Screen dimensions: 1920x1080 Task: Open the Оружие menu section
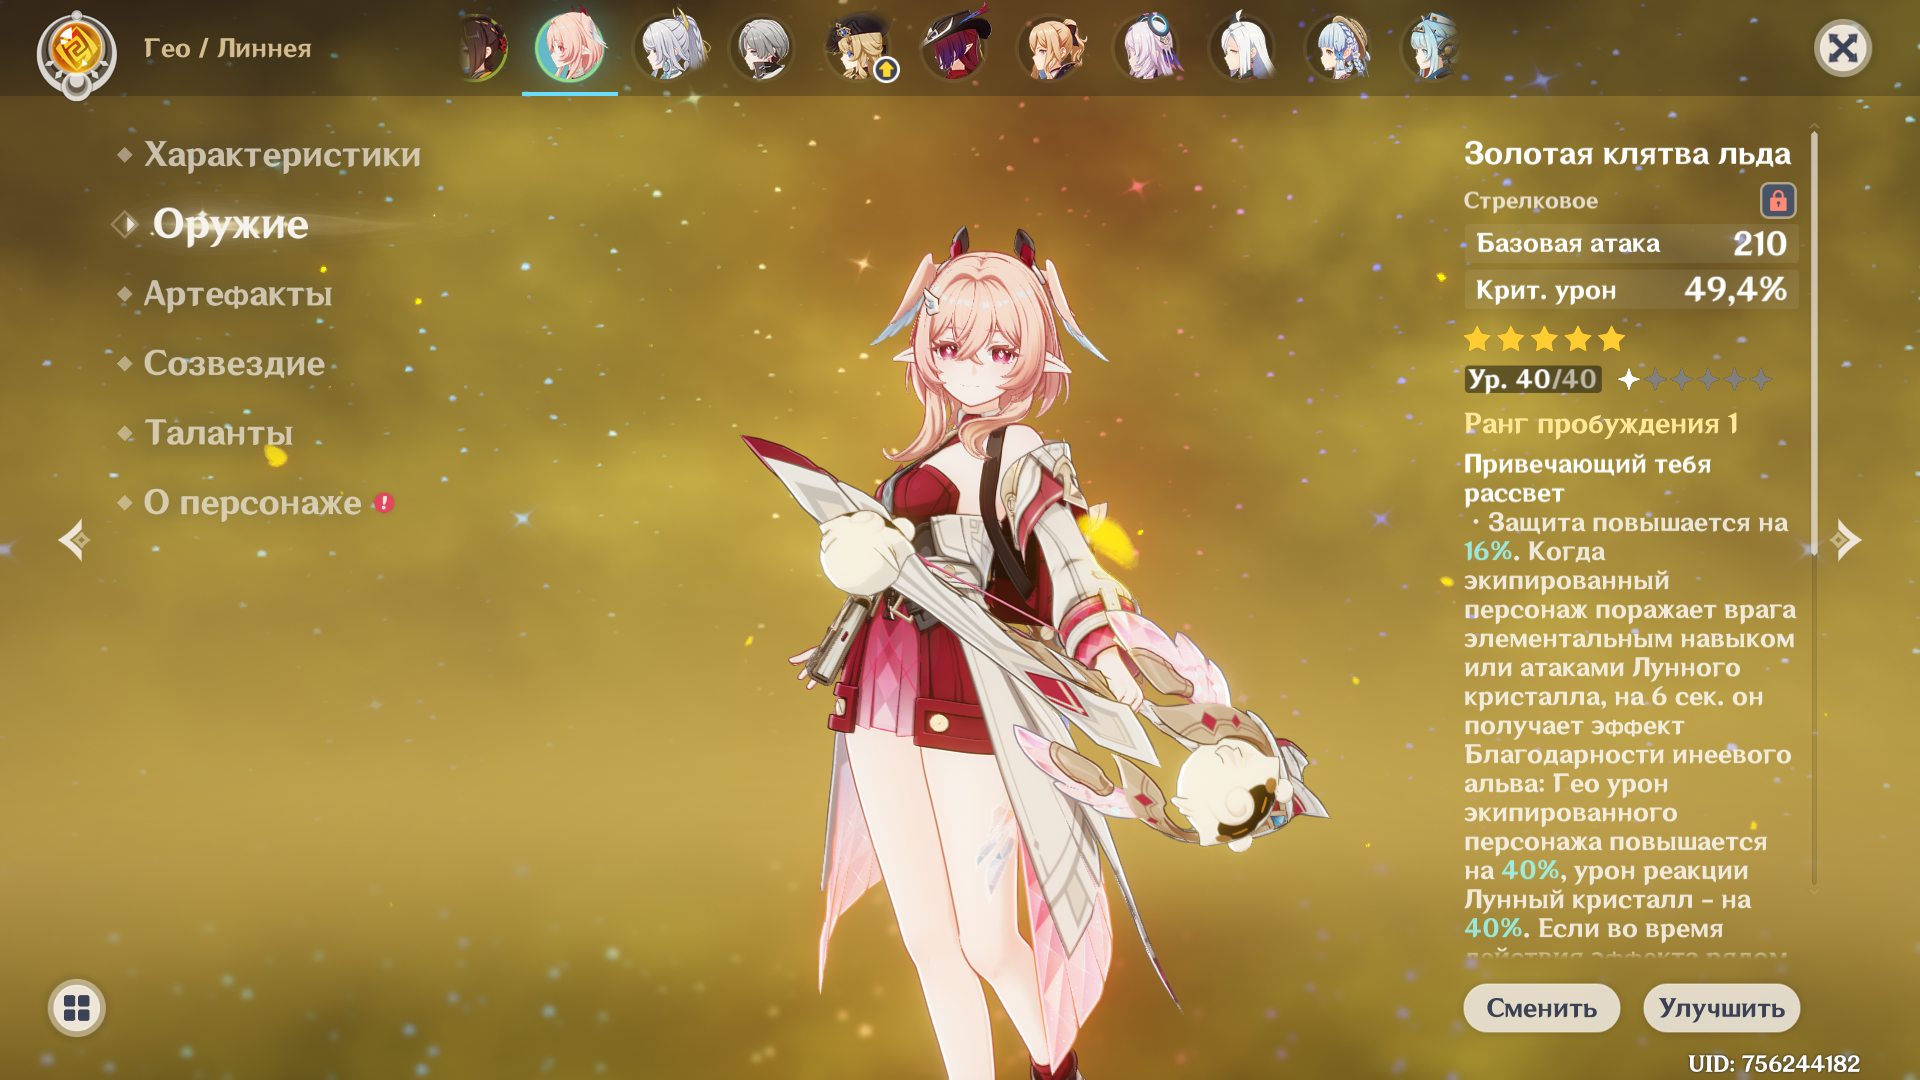tap(230, 224)
